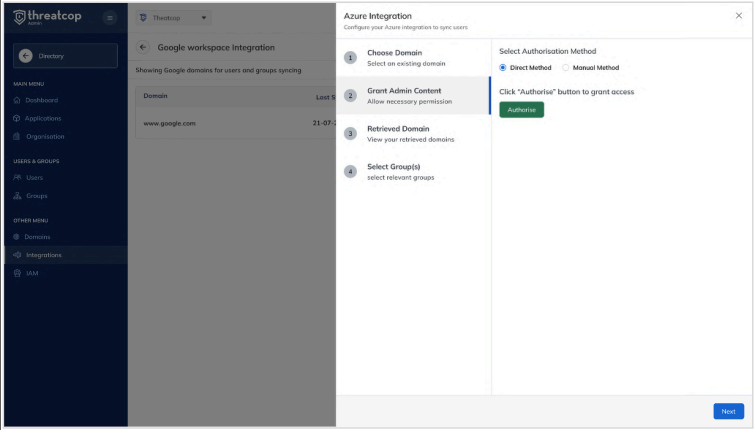Click the Dashboard home icon
The image size is (755, 430).
[17, 100]
